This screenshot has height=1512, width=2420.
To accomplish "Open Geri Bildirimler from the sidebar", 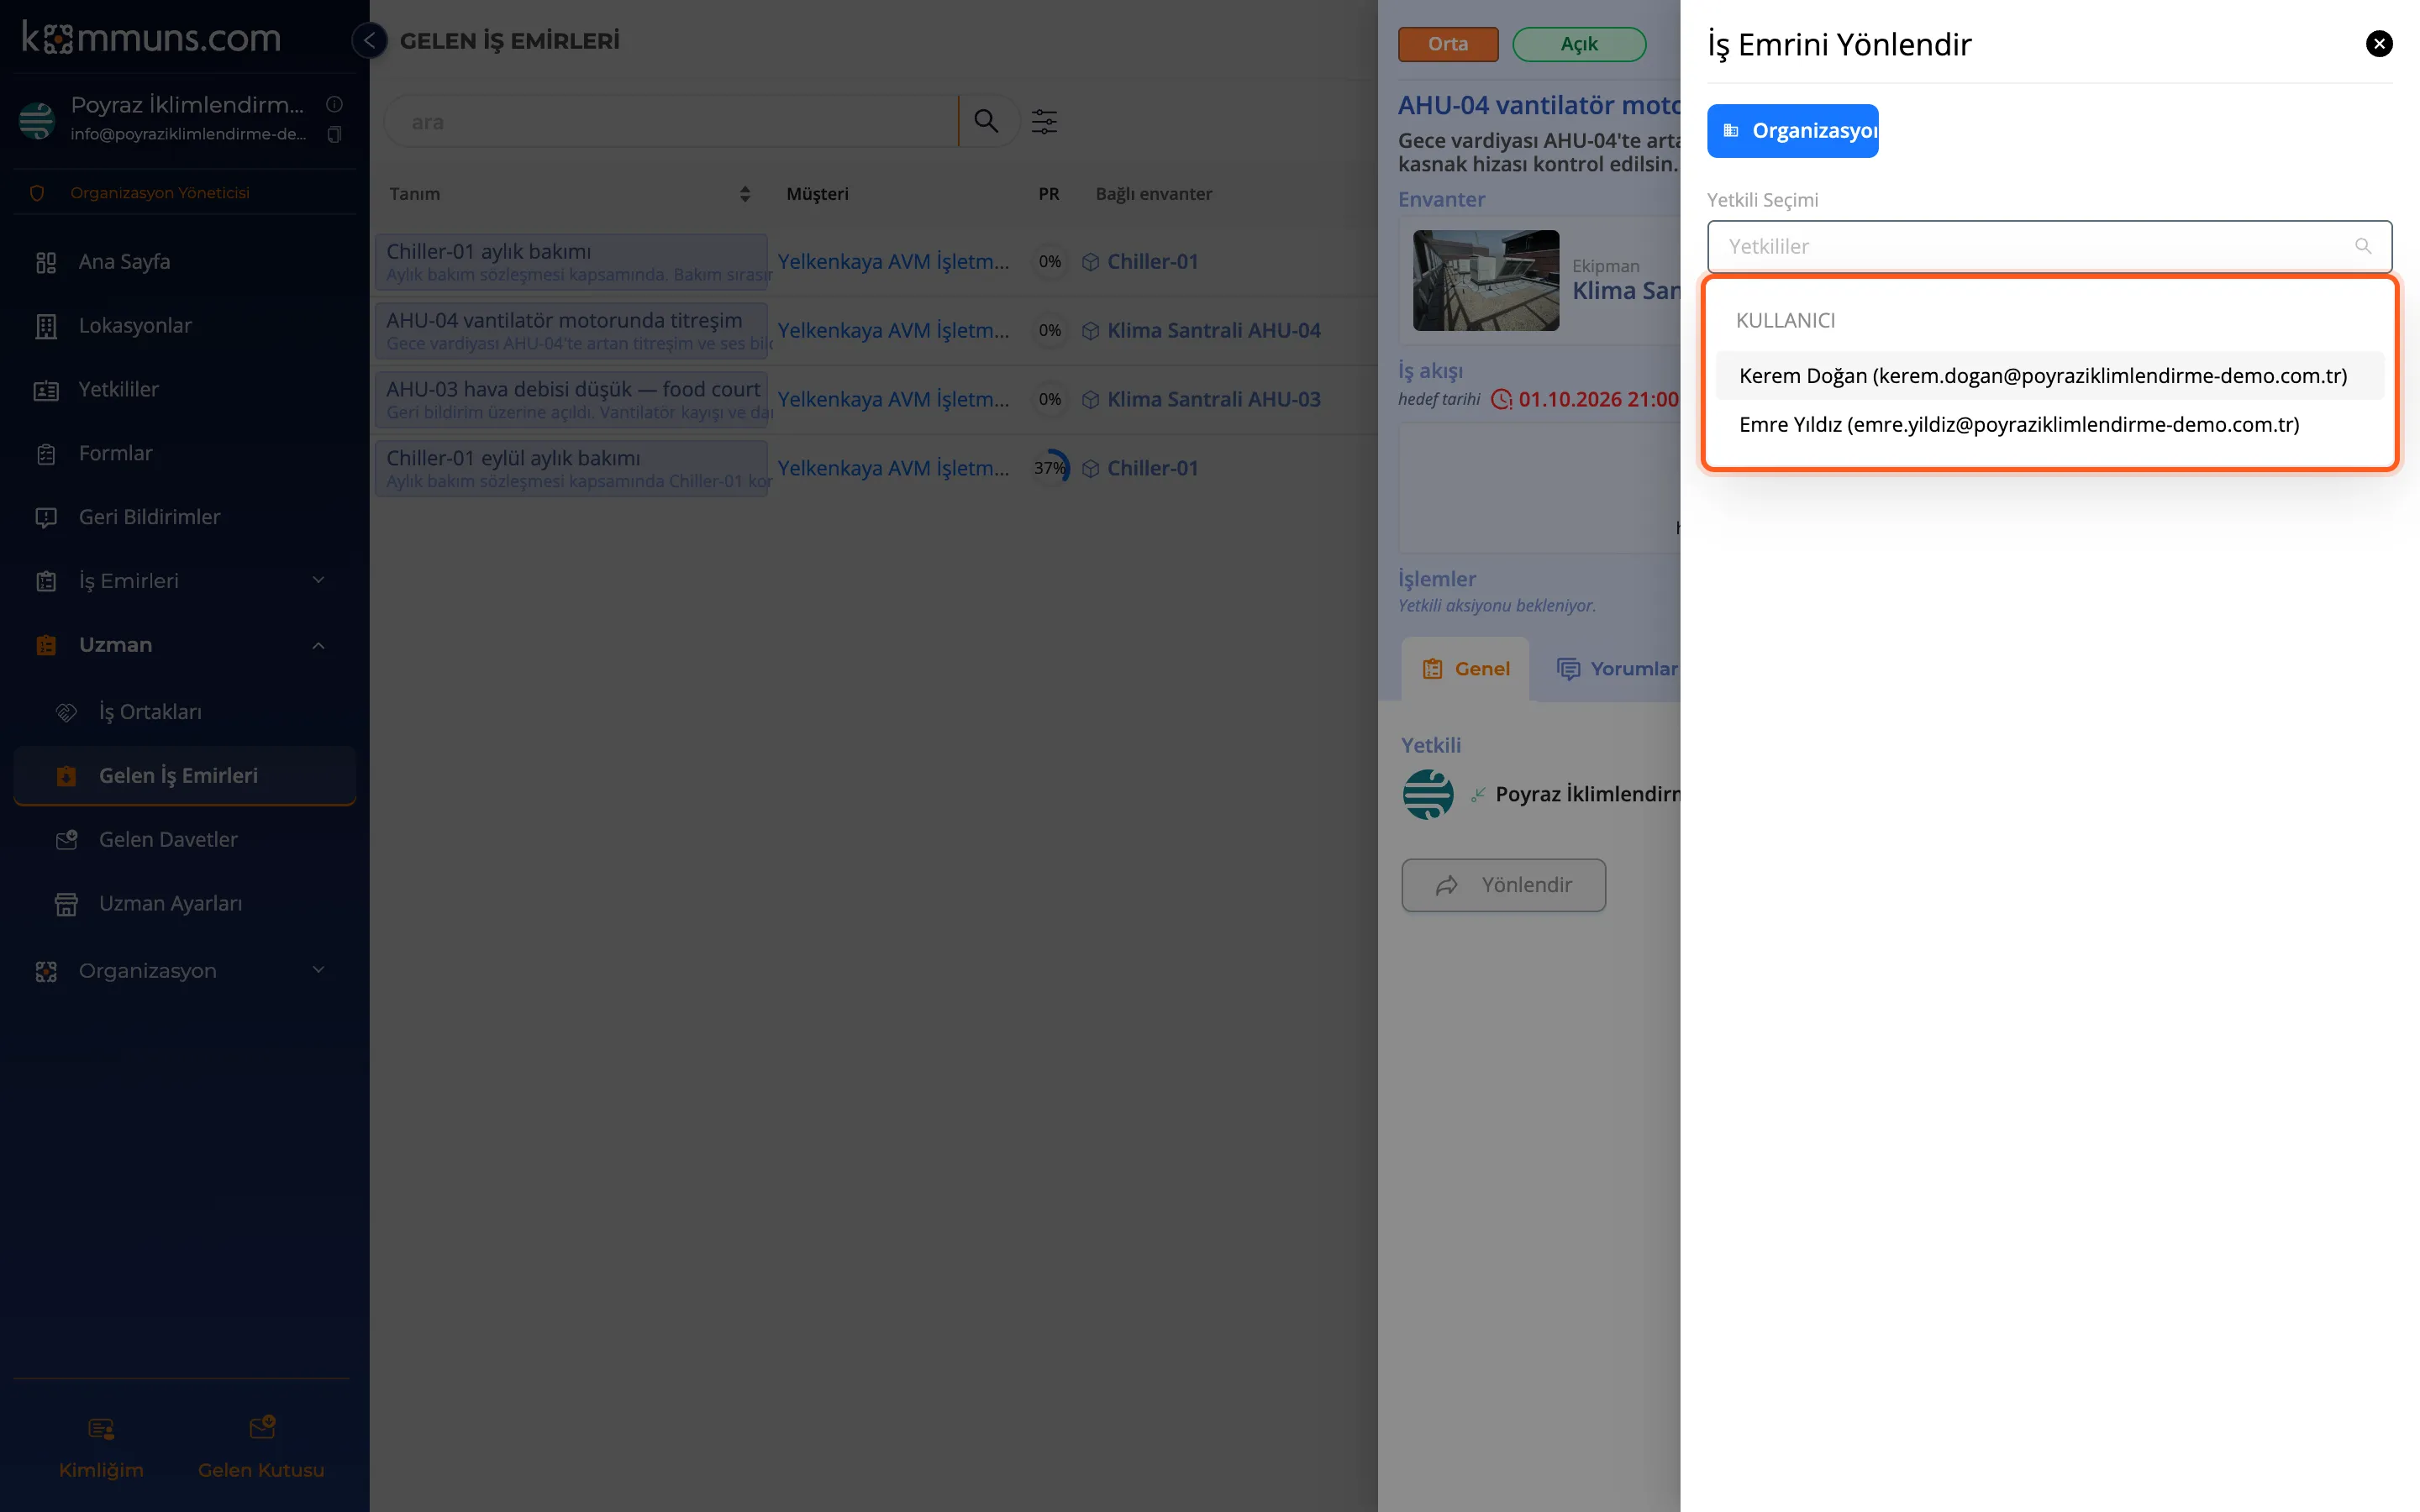I will [x=184, y=517].
